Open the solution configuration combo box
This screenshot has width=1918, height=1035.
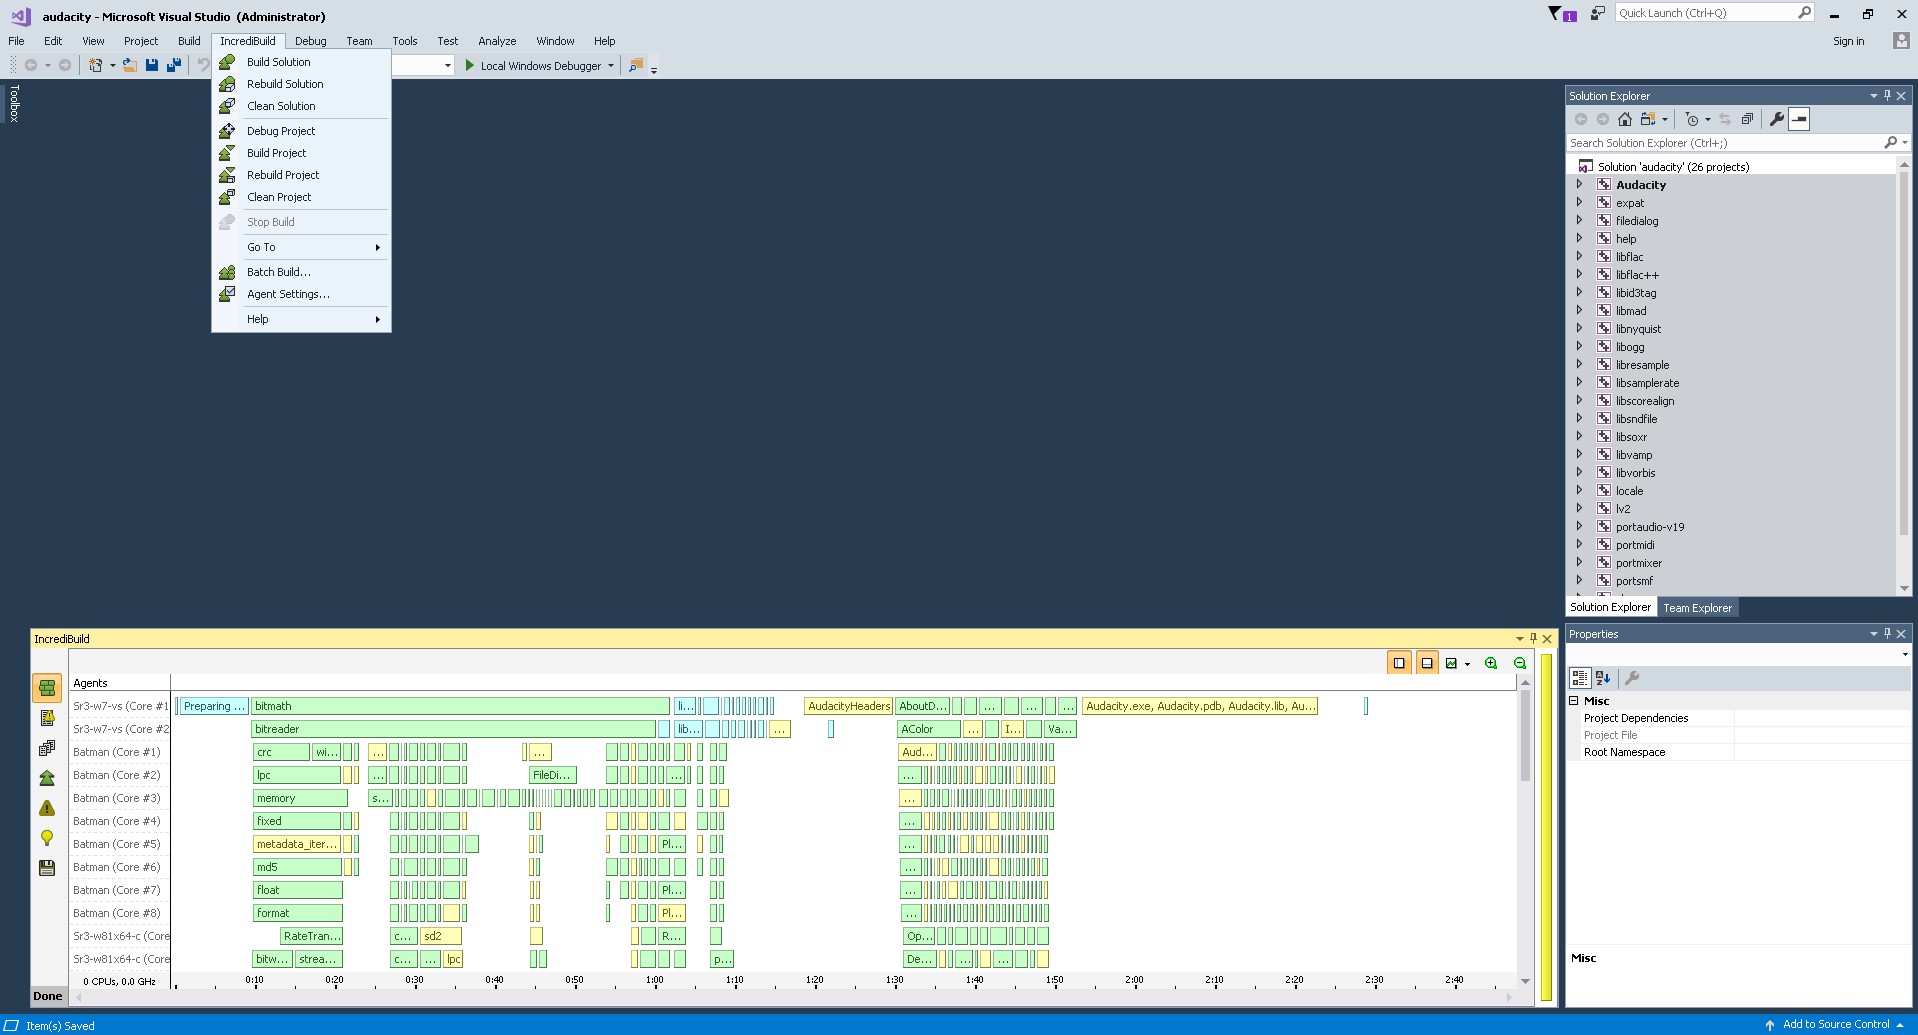tap(423, 65)
